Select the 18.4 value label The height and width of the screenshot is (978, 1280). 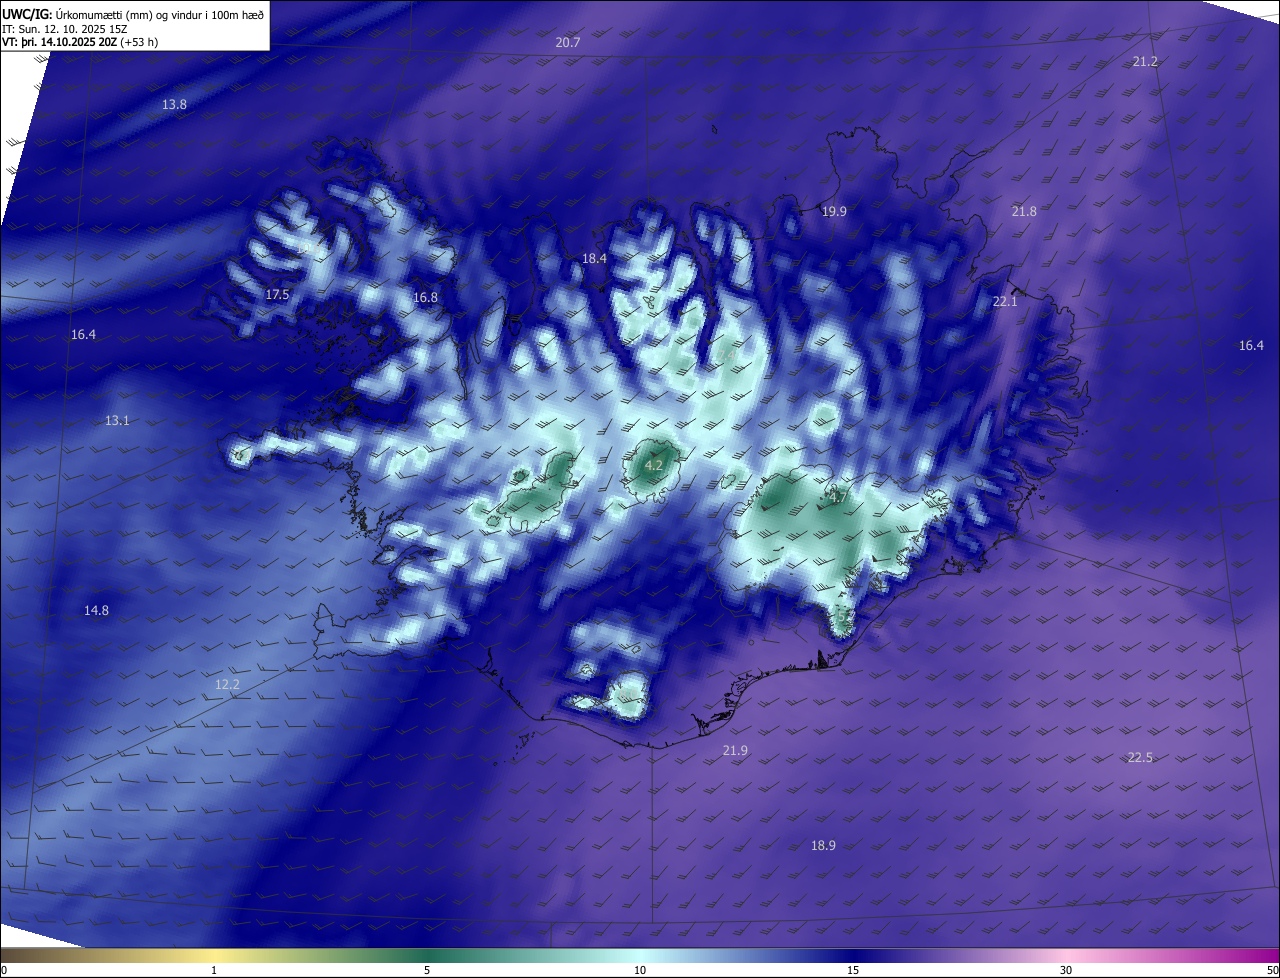click(594, 259)
